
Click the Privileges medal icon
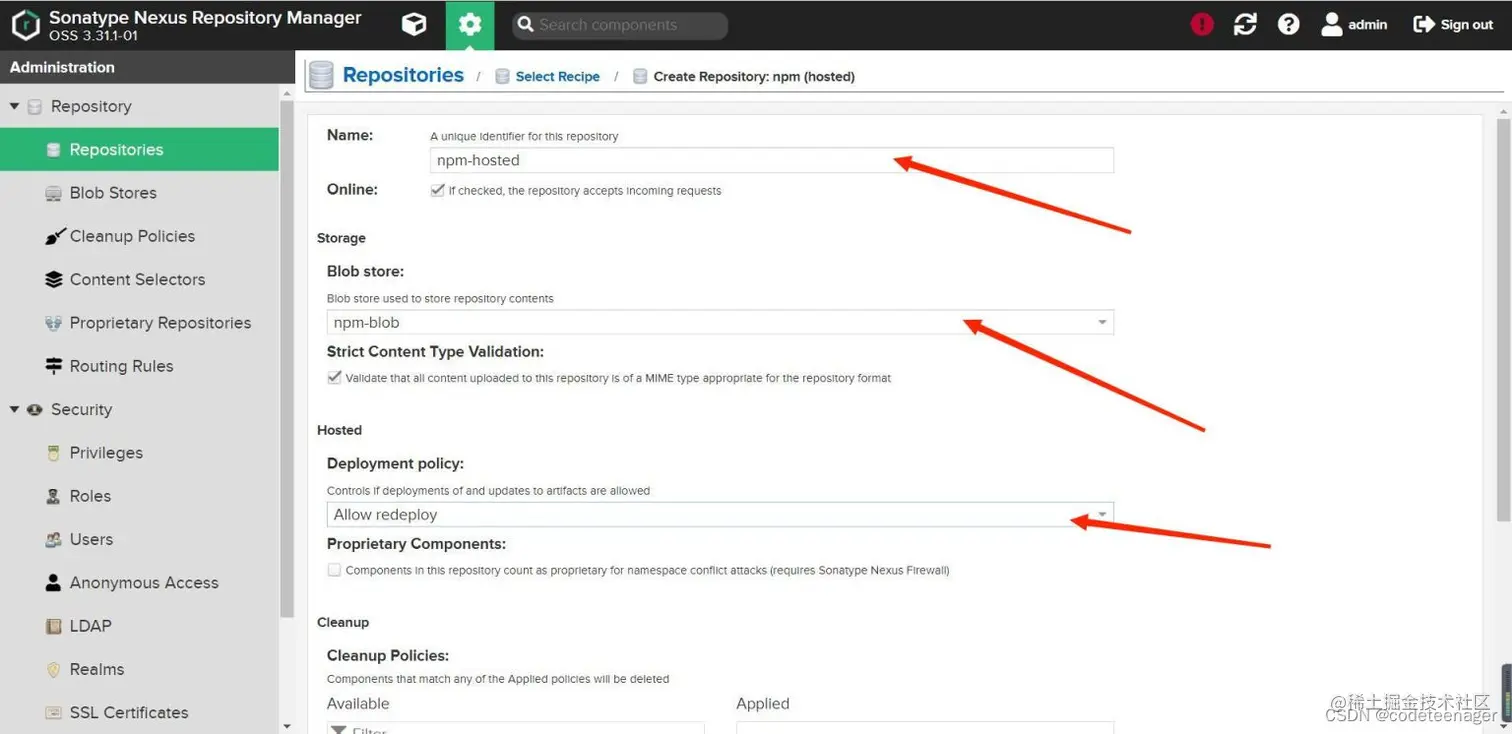[x=54, y=453]
